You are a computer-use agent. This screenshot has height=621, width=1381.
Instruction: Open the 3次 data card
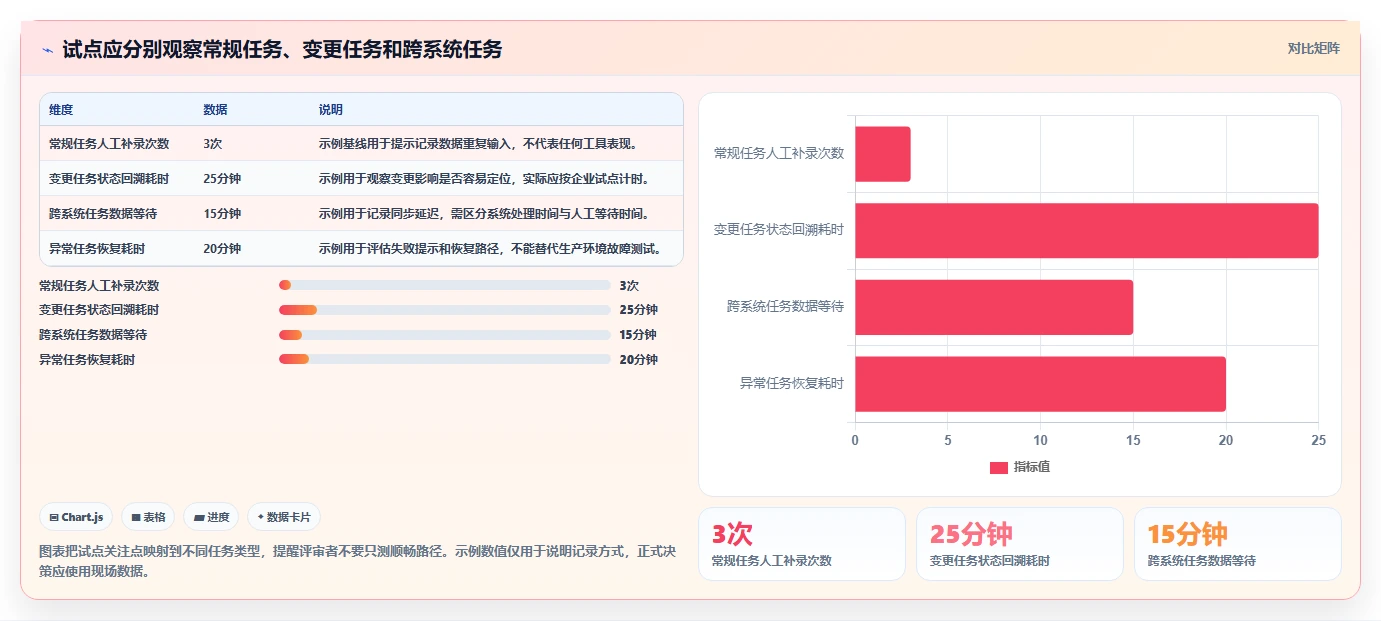click(x=802, y=544)
